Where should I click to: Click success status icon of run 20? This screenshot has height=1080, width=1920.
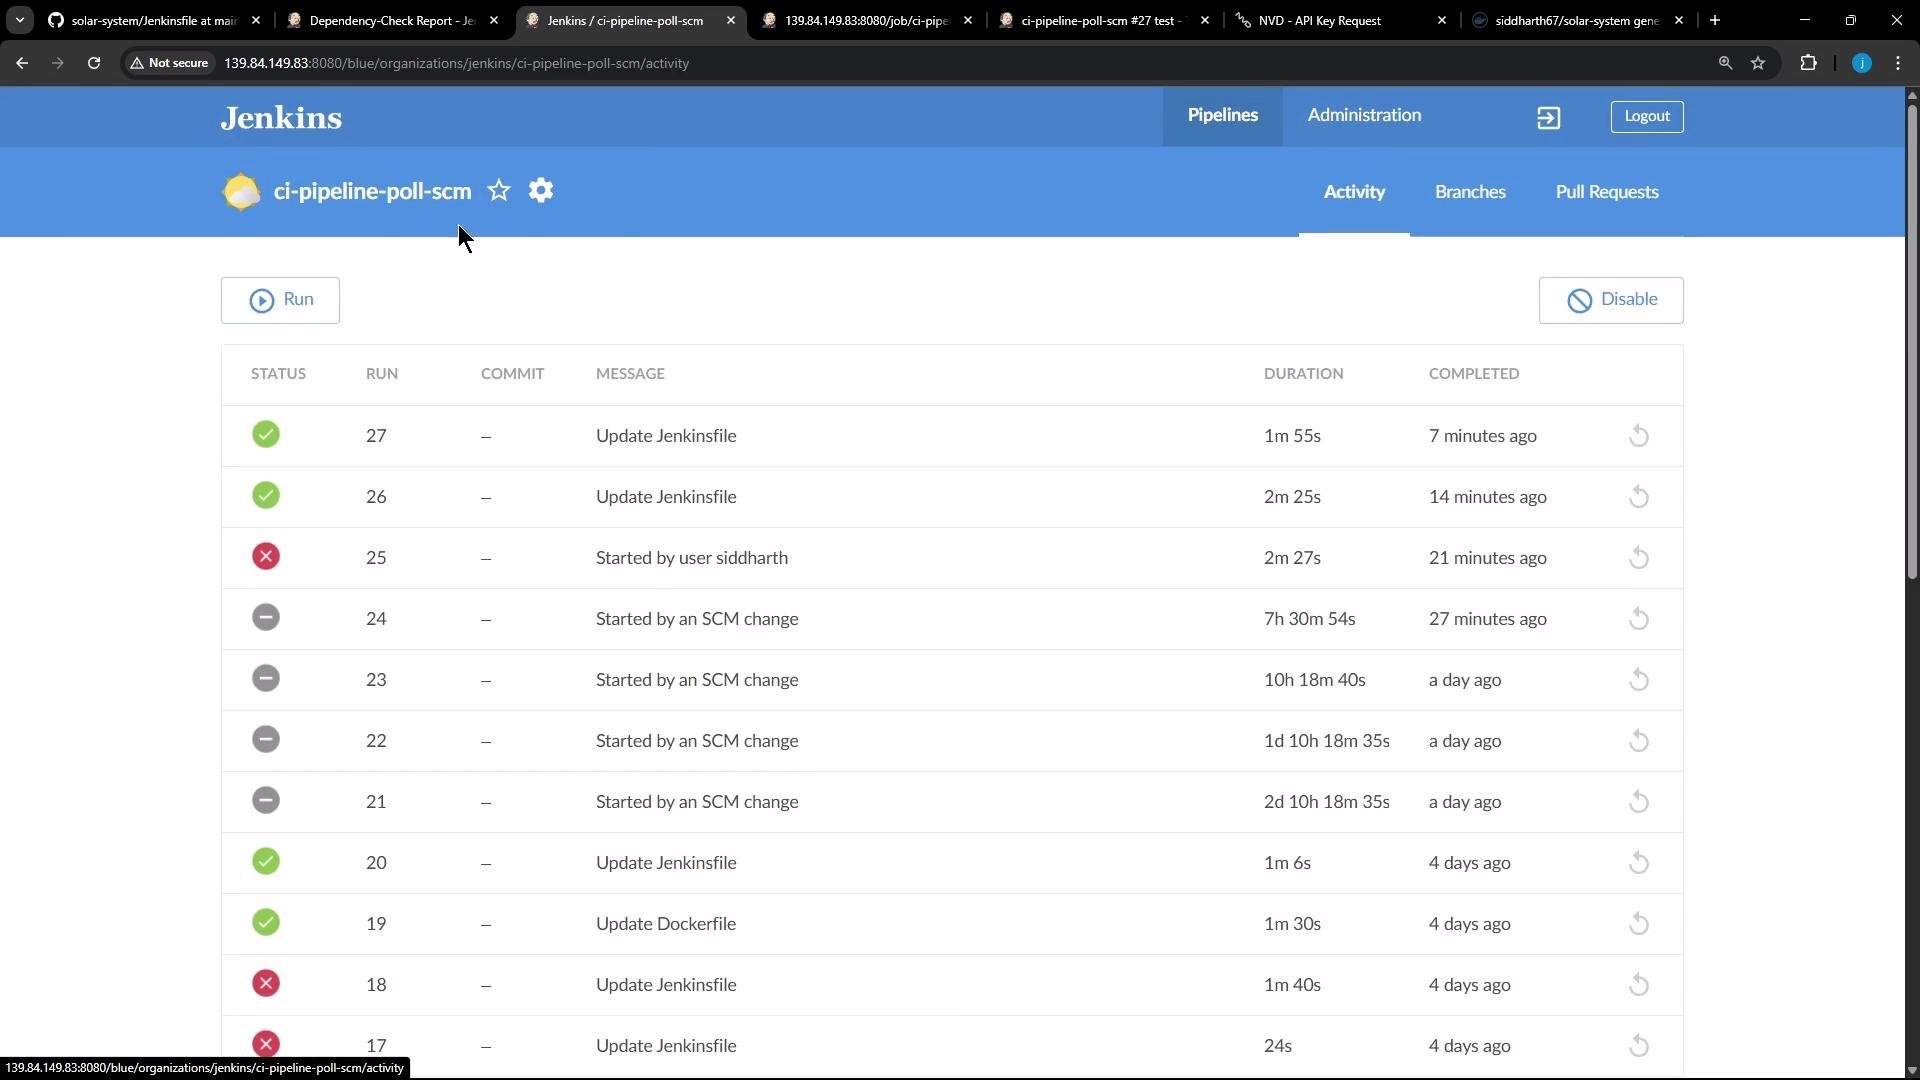point(266,861)
